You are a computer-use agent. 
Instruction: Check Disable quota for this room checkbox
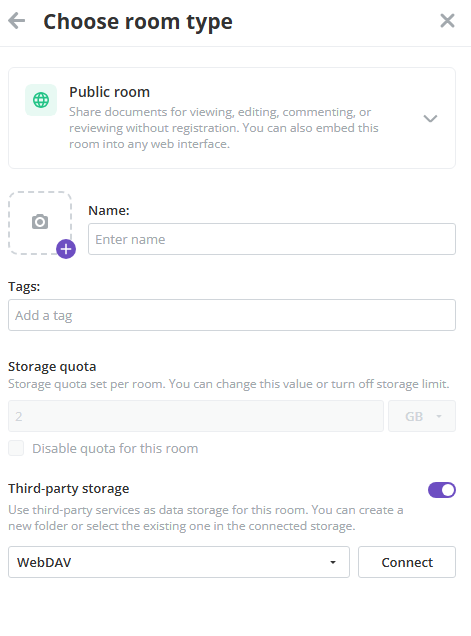pyautogui.click(x=16, y=448)
